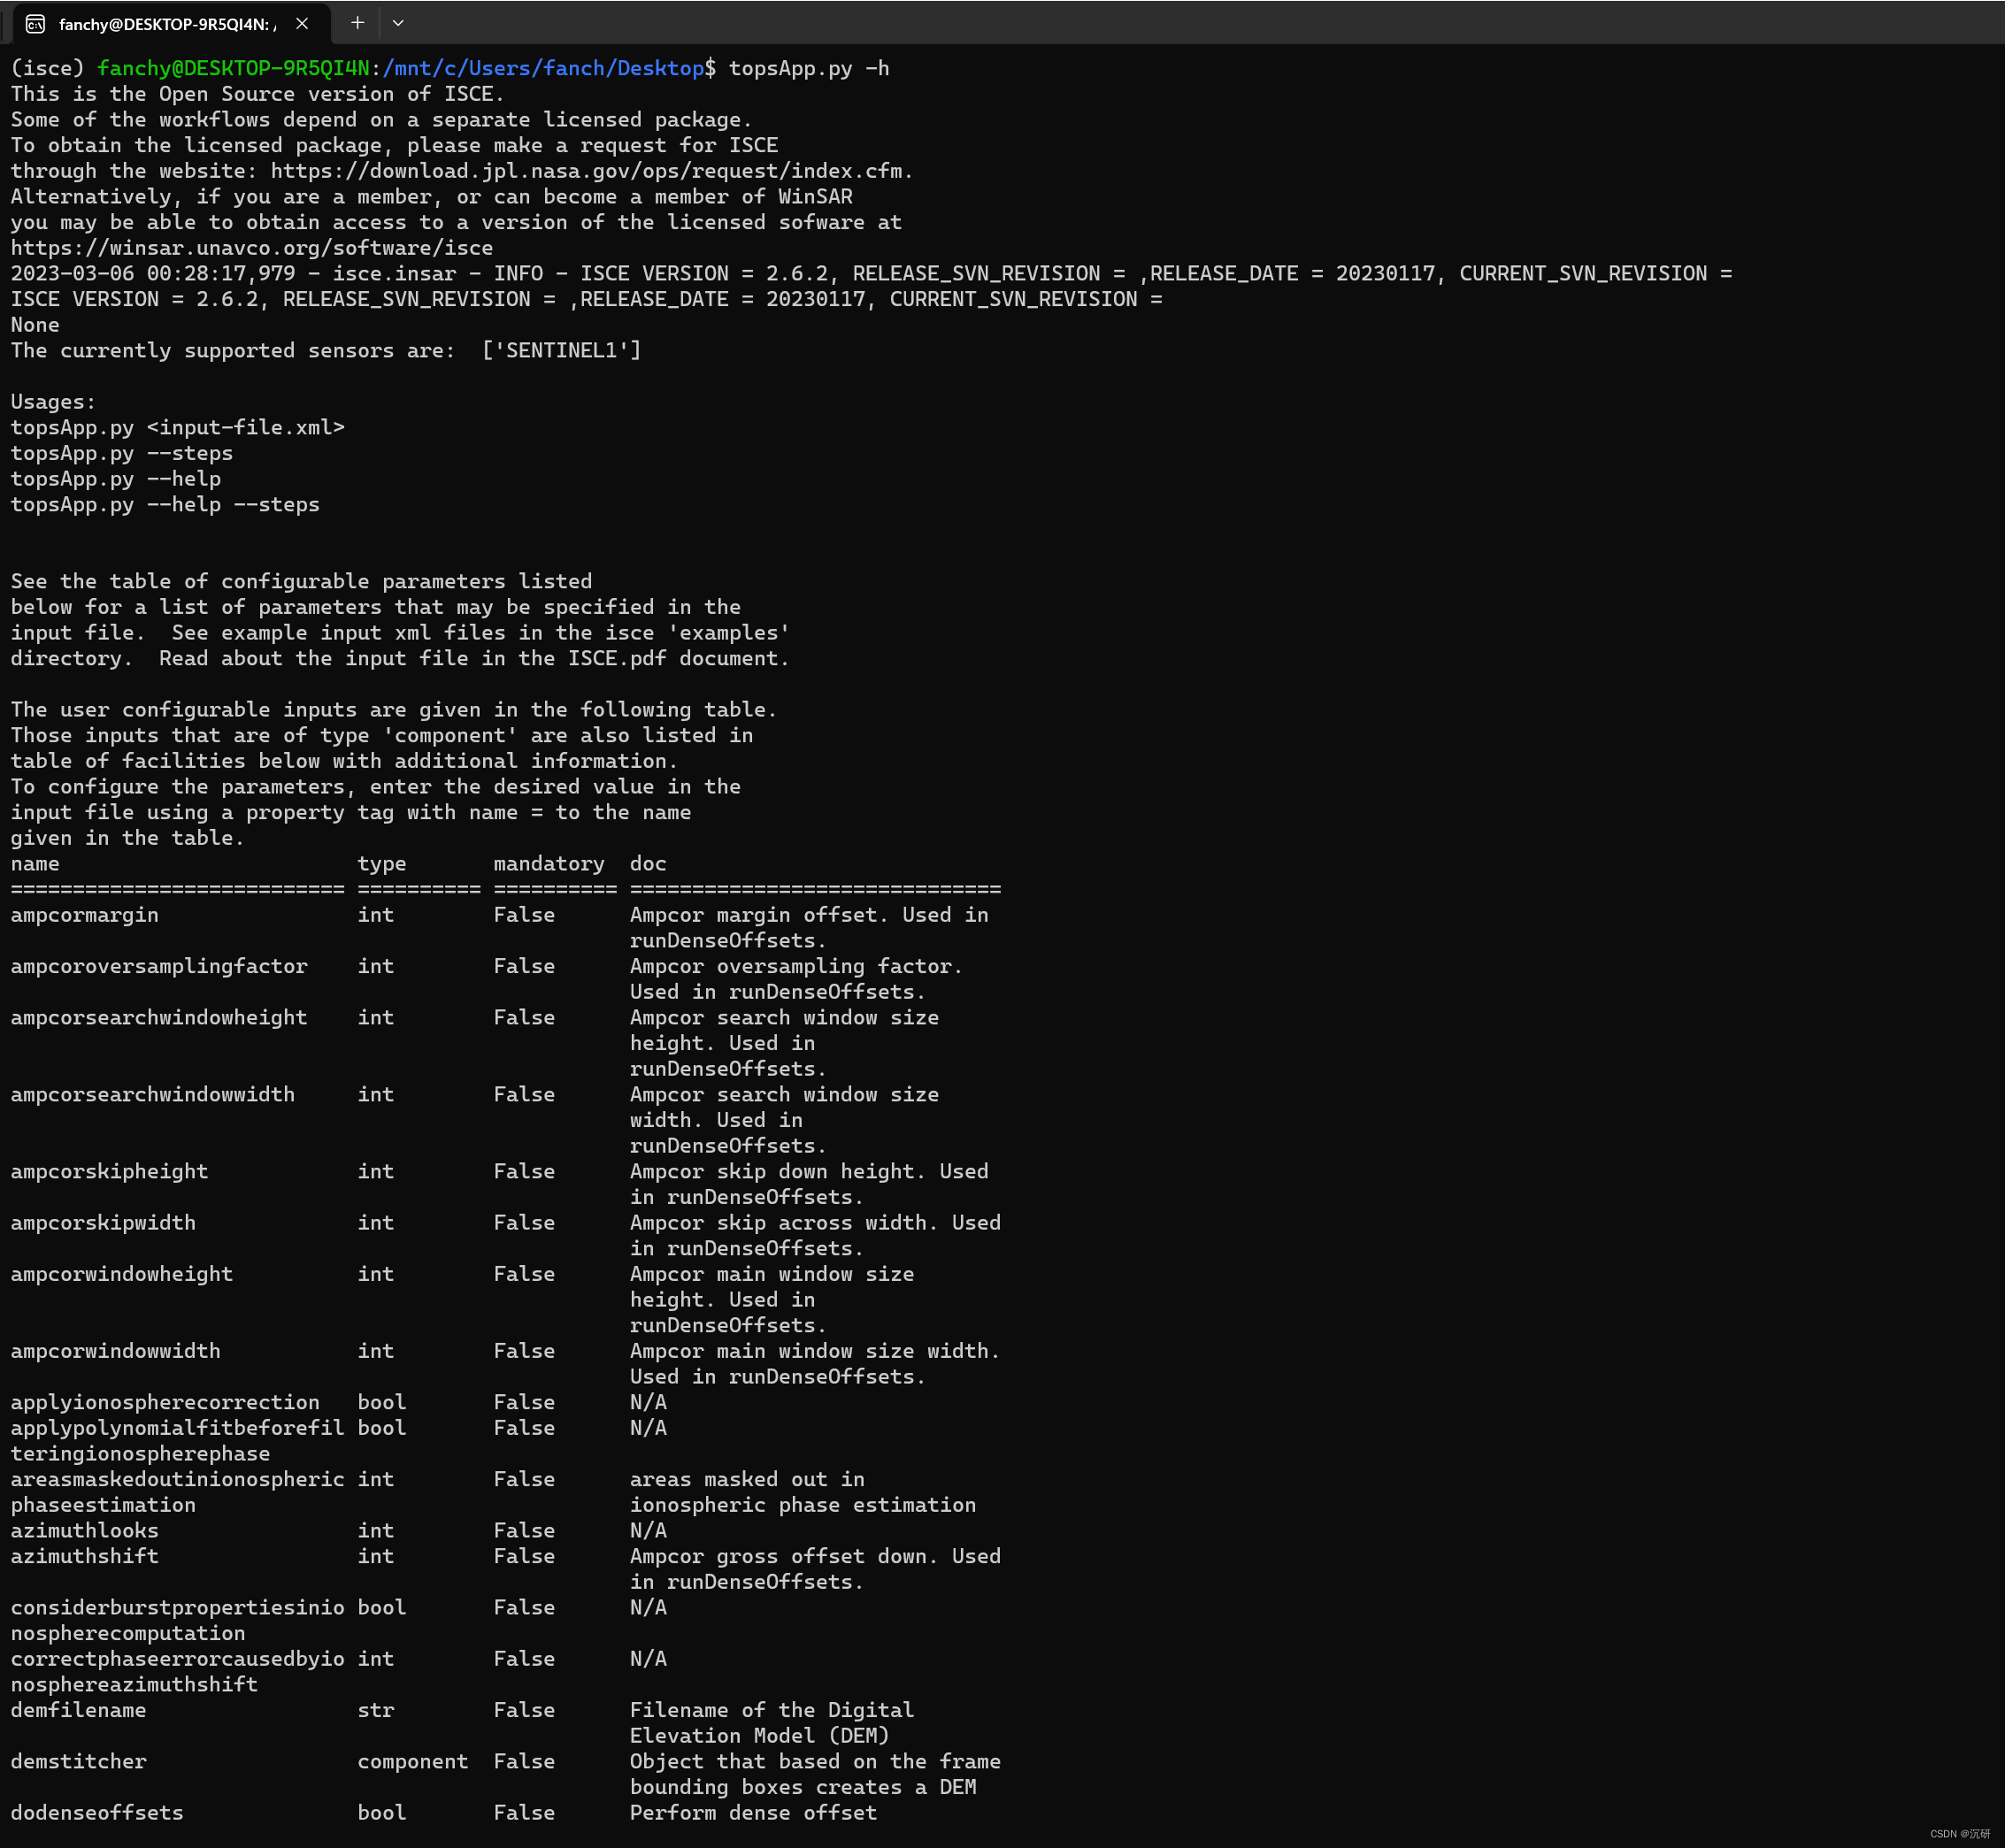Click 'Ampcor gross offset down.' doc text
This screenshot has width=2005, height=1848.
[784, 1556]
